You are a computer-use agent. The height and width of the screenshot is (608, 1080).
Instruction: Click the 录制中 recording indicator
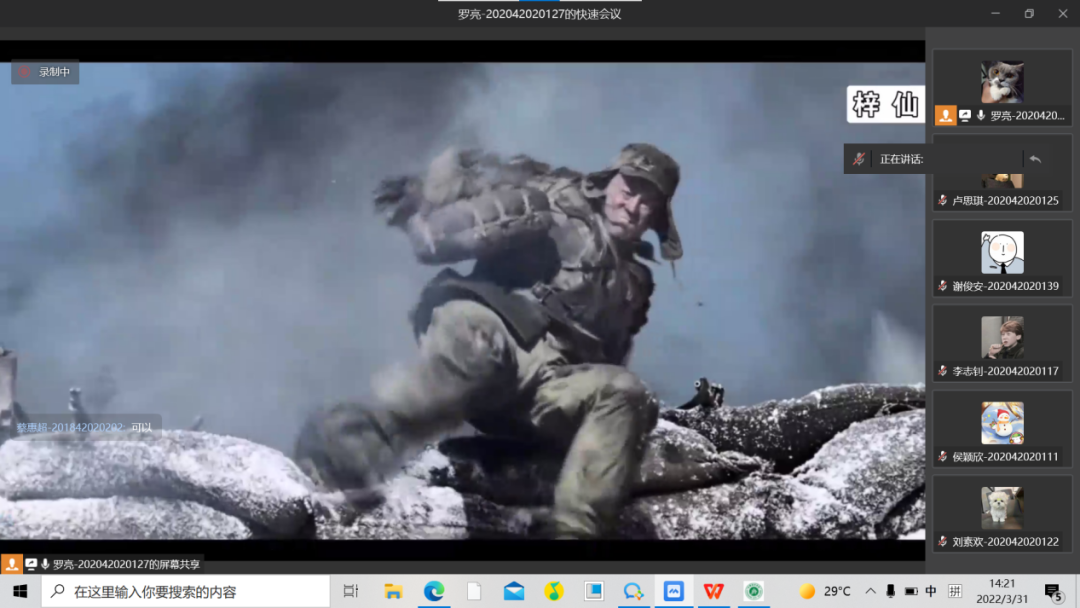(x=45, y=72)
